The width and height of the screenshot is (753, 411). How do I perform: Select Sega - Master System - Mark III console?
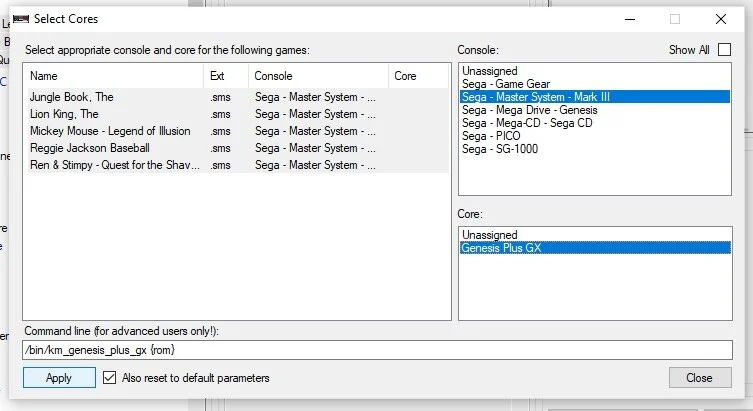(595, 97)
